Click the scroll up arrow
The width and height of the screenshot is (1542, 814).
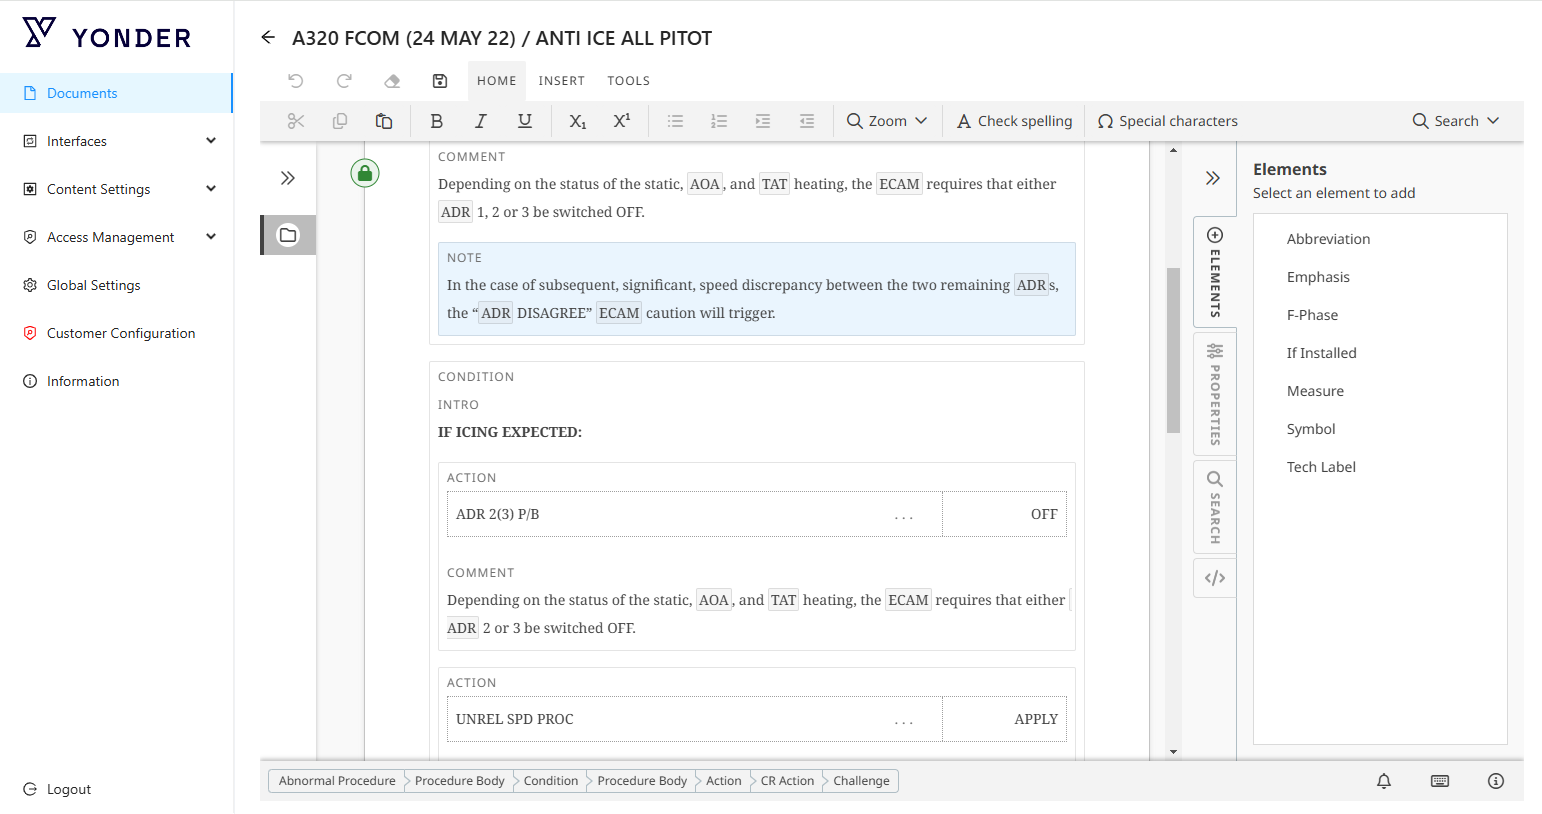pos(1173,150)
